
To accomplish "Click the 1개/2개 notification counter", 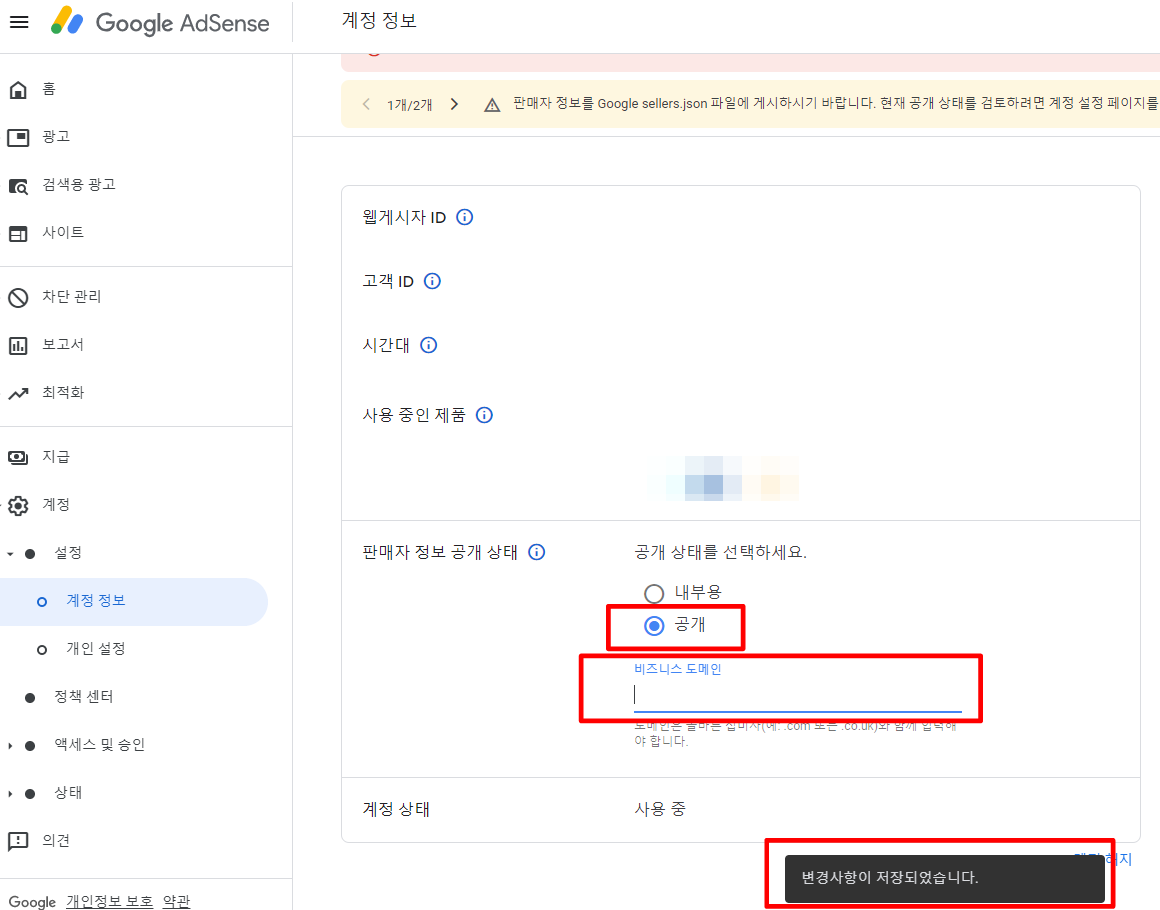I will 410,105.
